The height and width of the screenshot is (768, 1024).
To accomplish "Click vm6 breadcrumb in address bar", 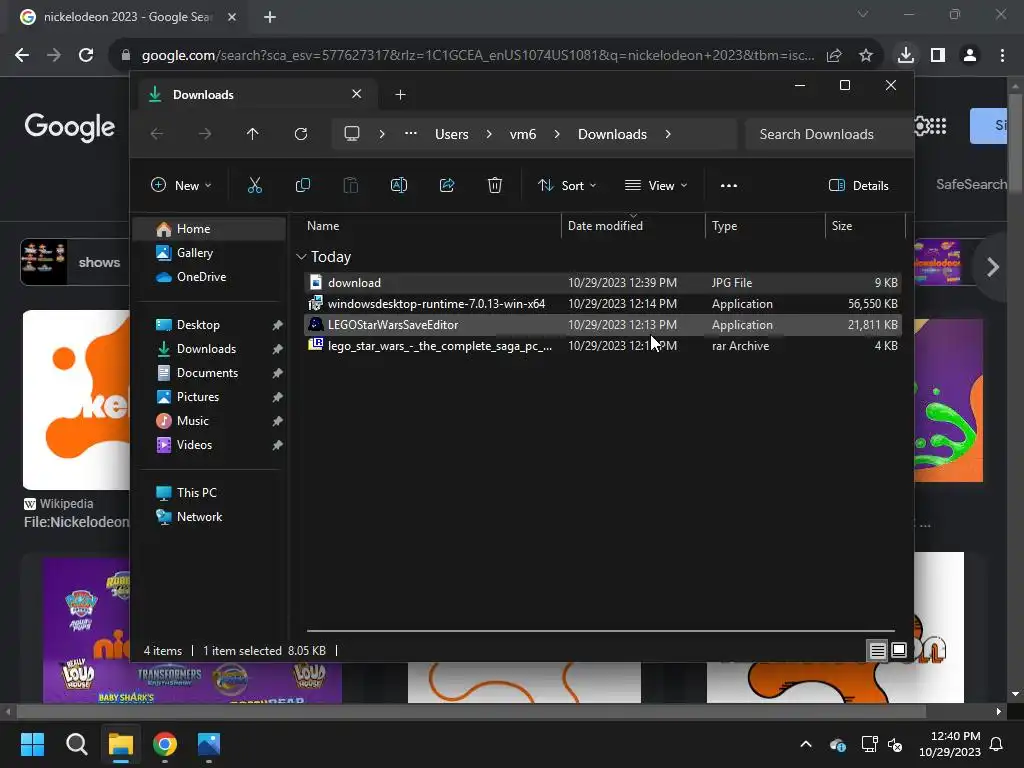I will [x=522, y=134].
